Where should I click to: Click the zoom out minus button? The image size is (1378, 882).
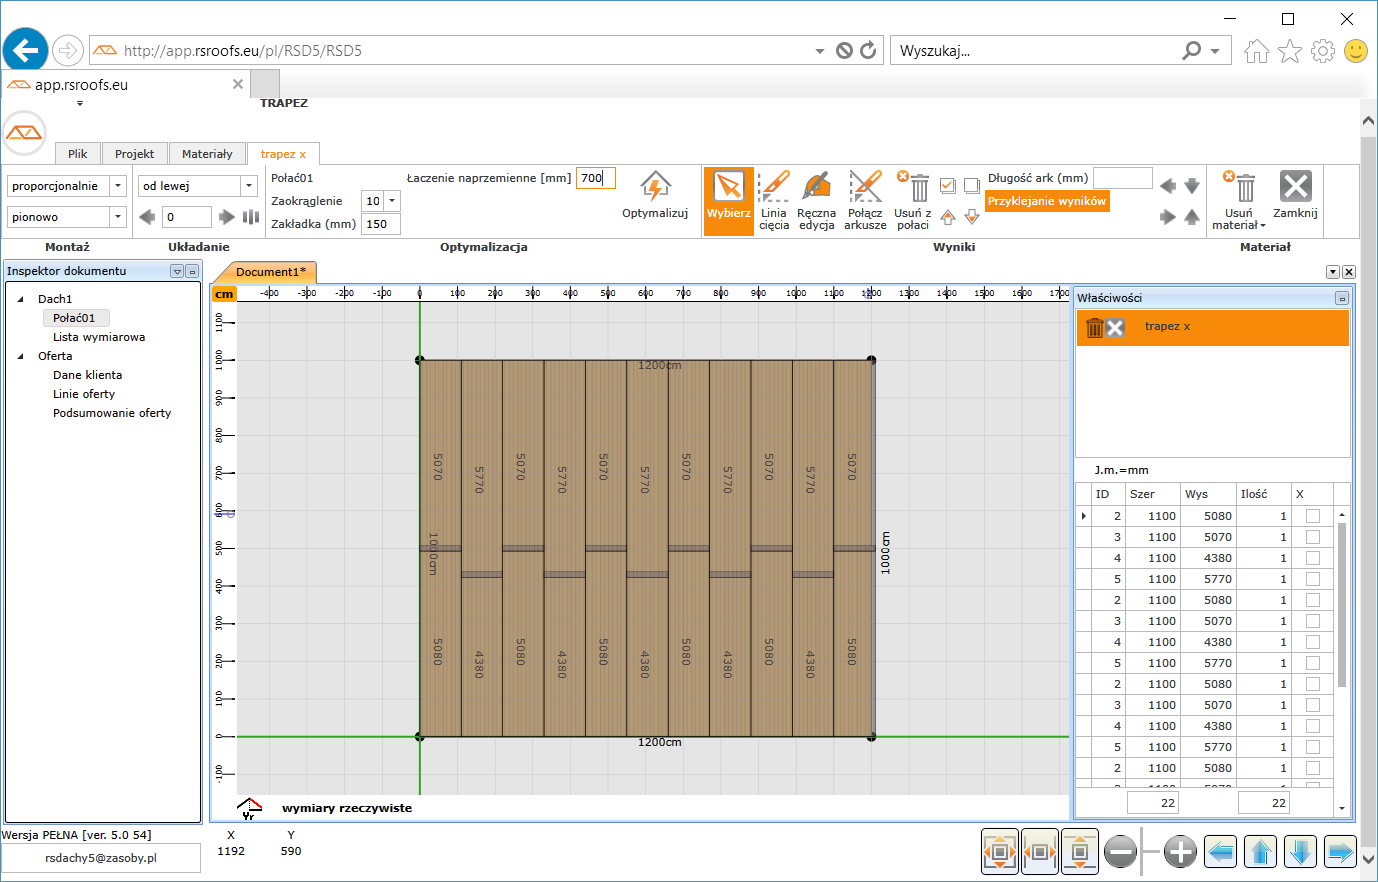tap(1120, 852)
